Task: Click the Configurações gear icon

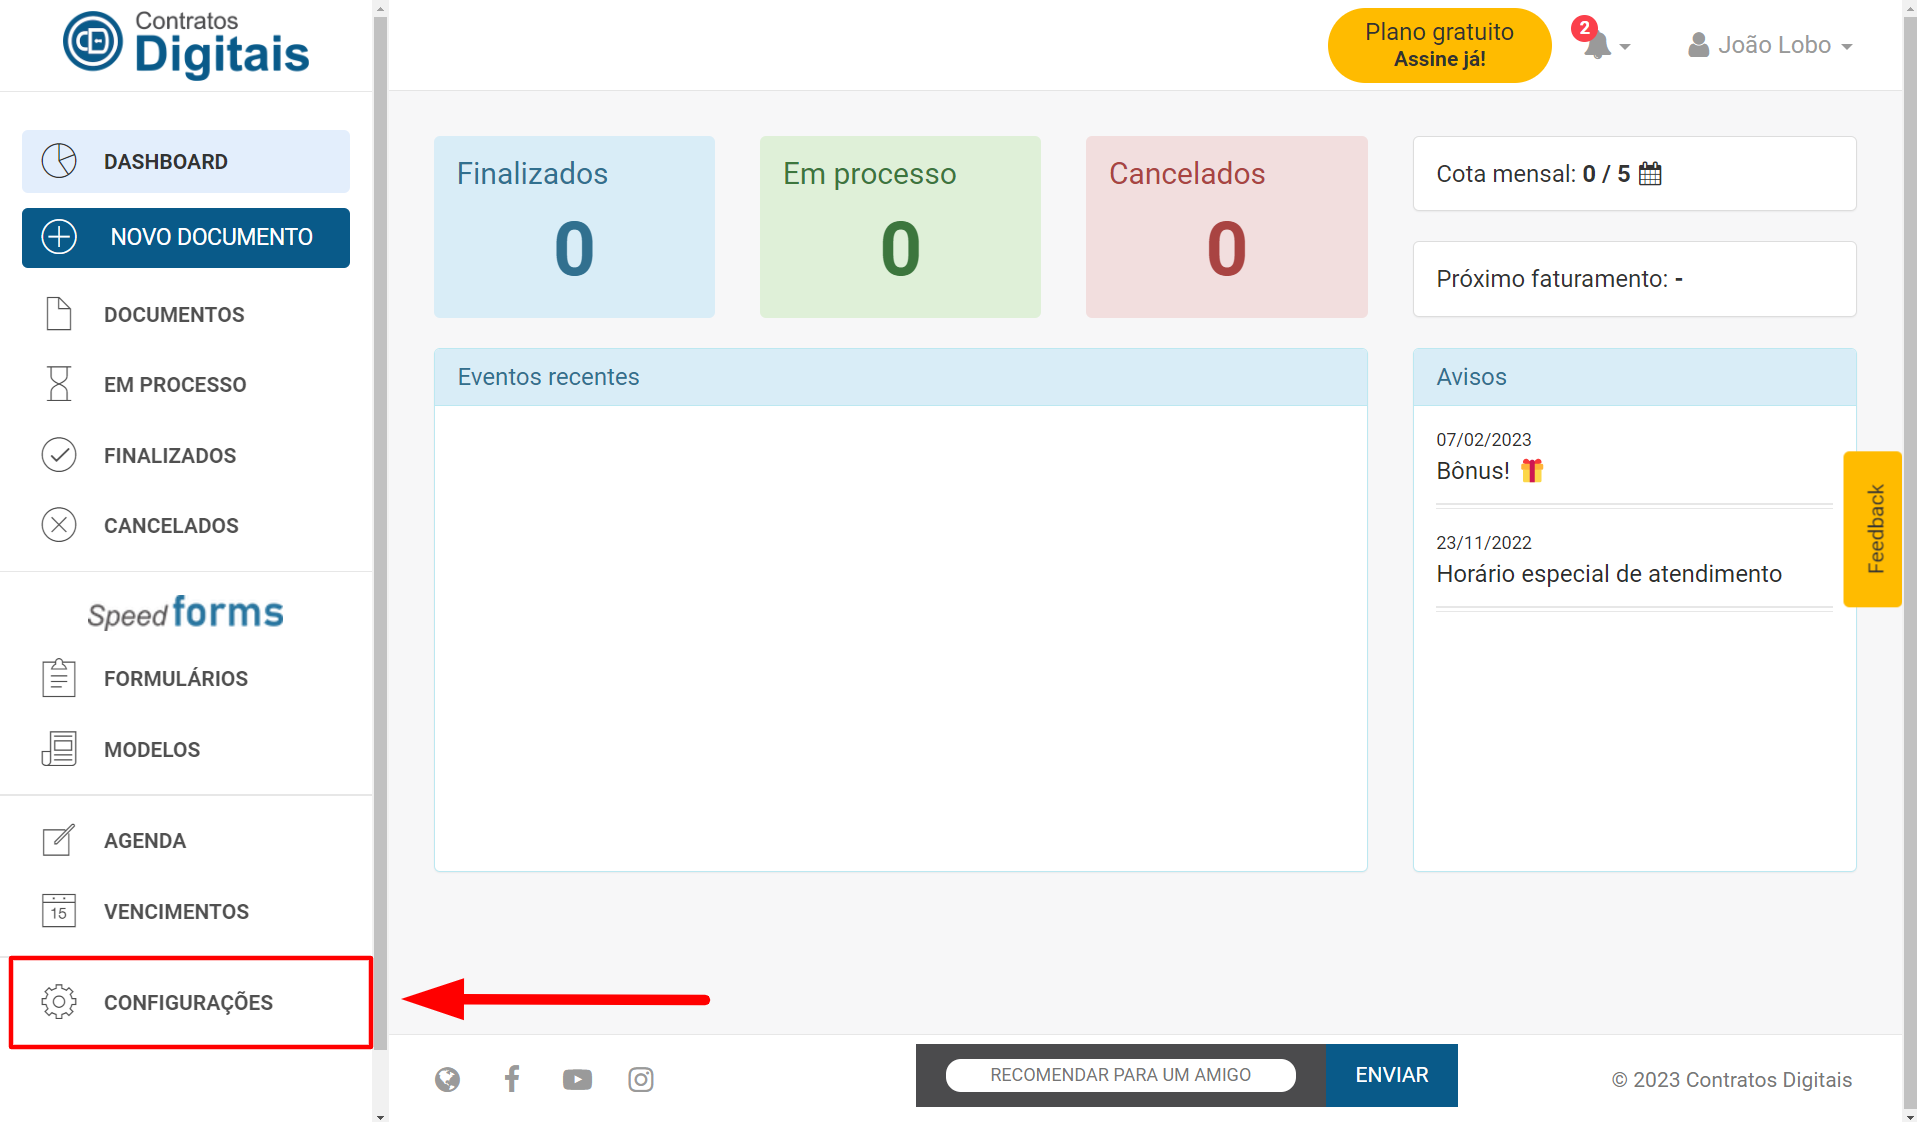Action: 59,1002
